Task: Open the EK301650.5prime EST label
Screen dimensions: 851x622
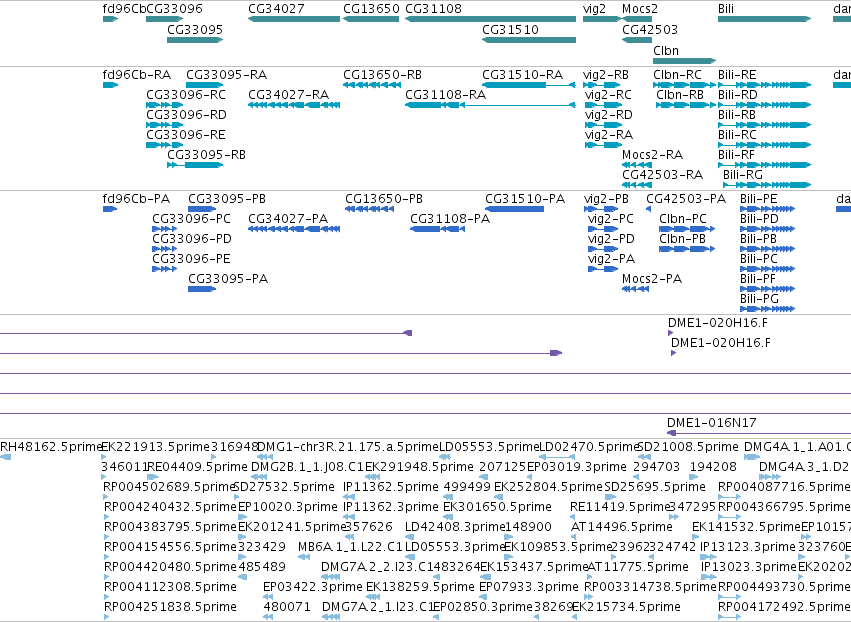Action: 497,507
